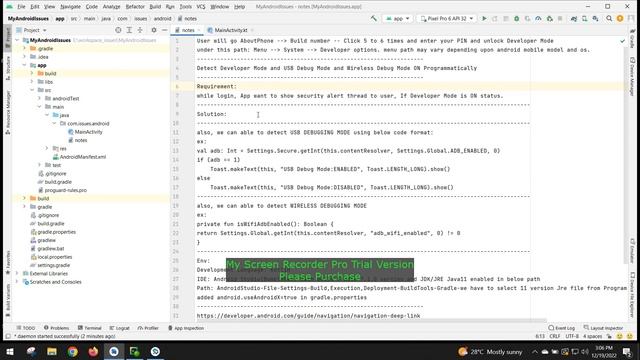Click the orange update notification icon

coord(620,18)
